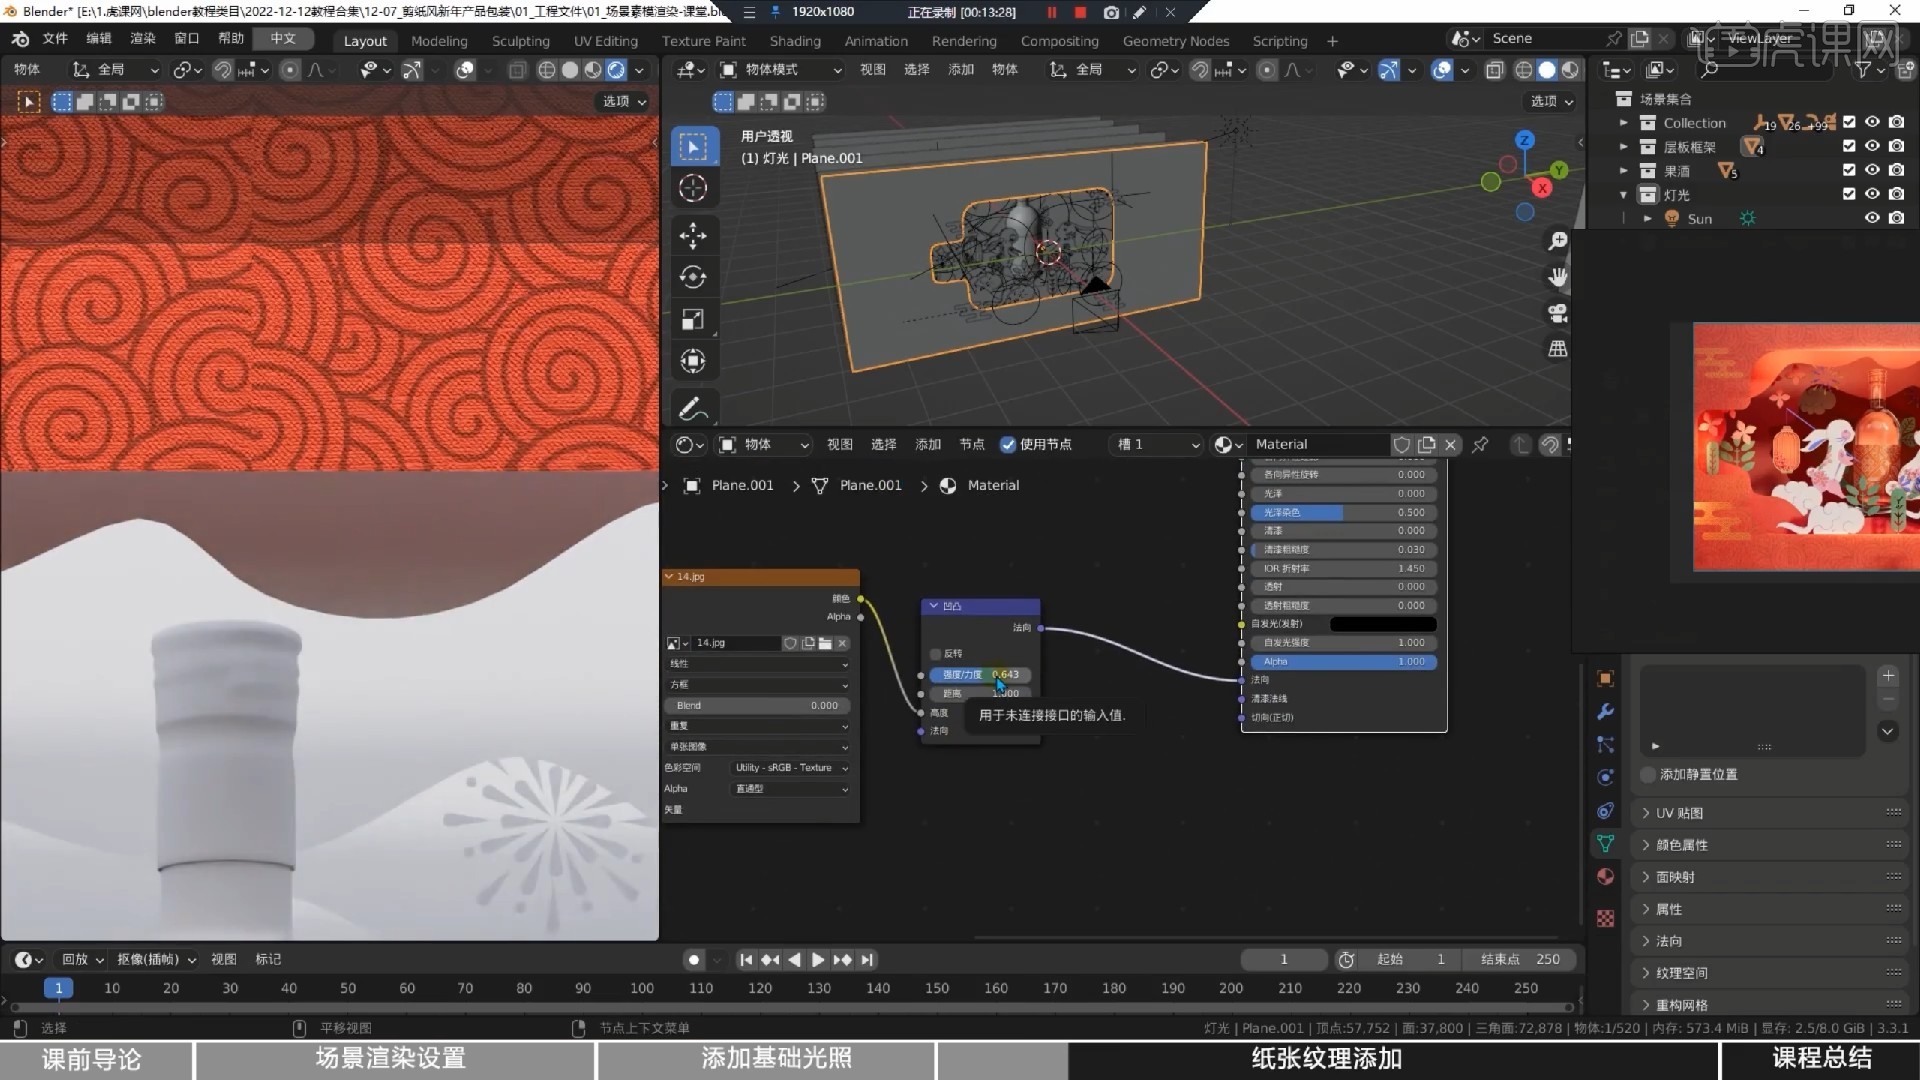Image resolution: width=1920 pixels, height=1080 pixels.
Task: Open the Object Data green triangle tab
Action: point(1605,844)
